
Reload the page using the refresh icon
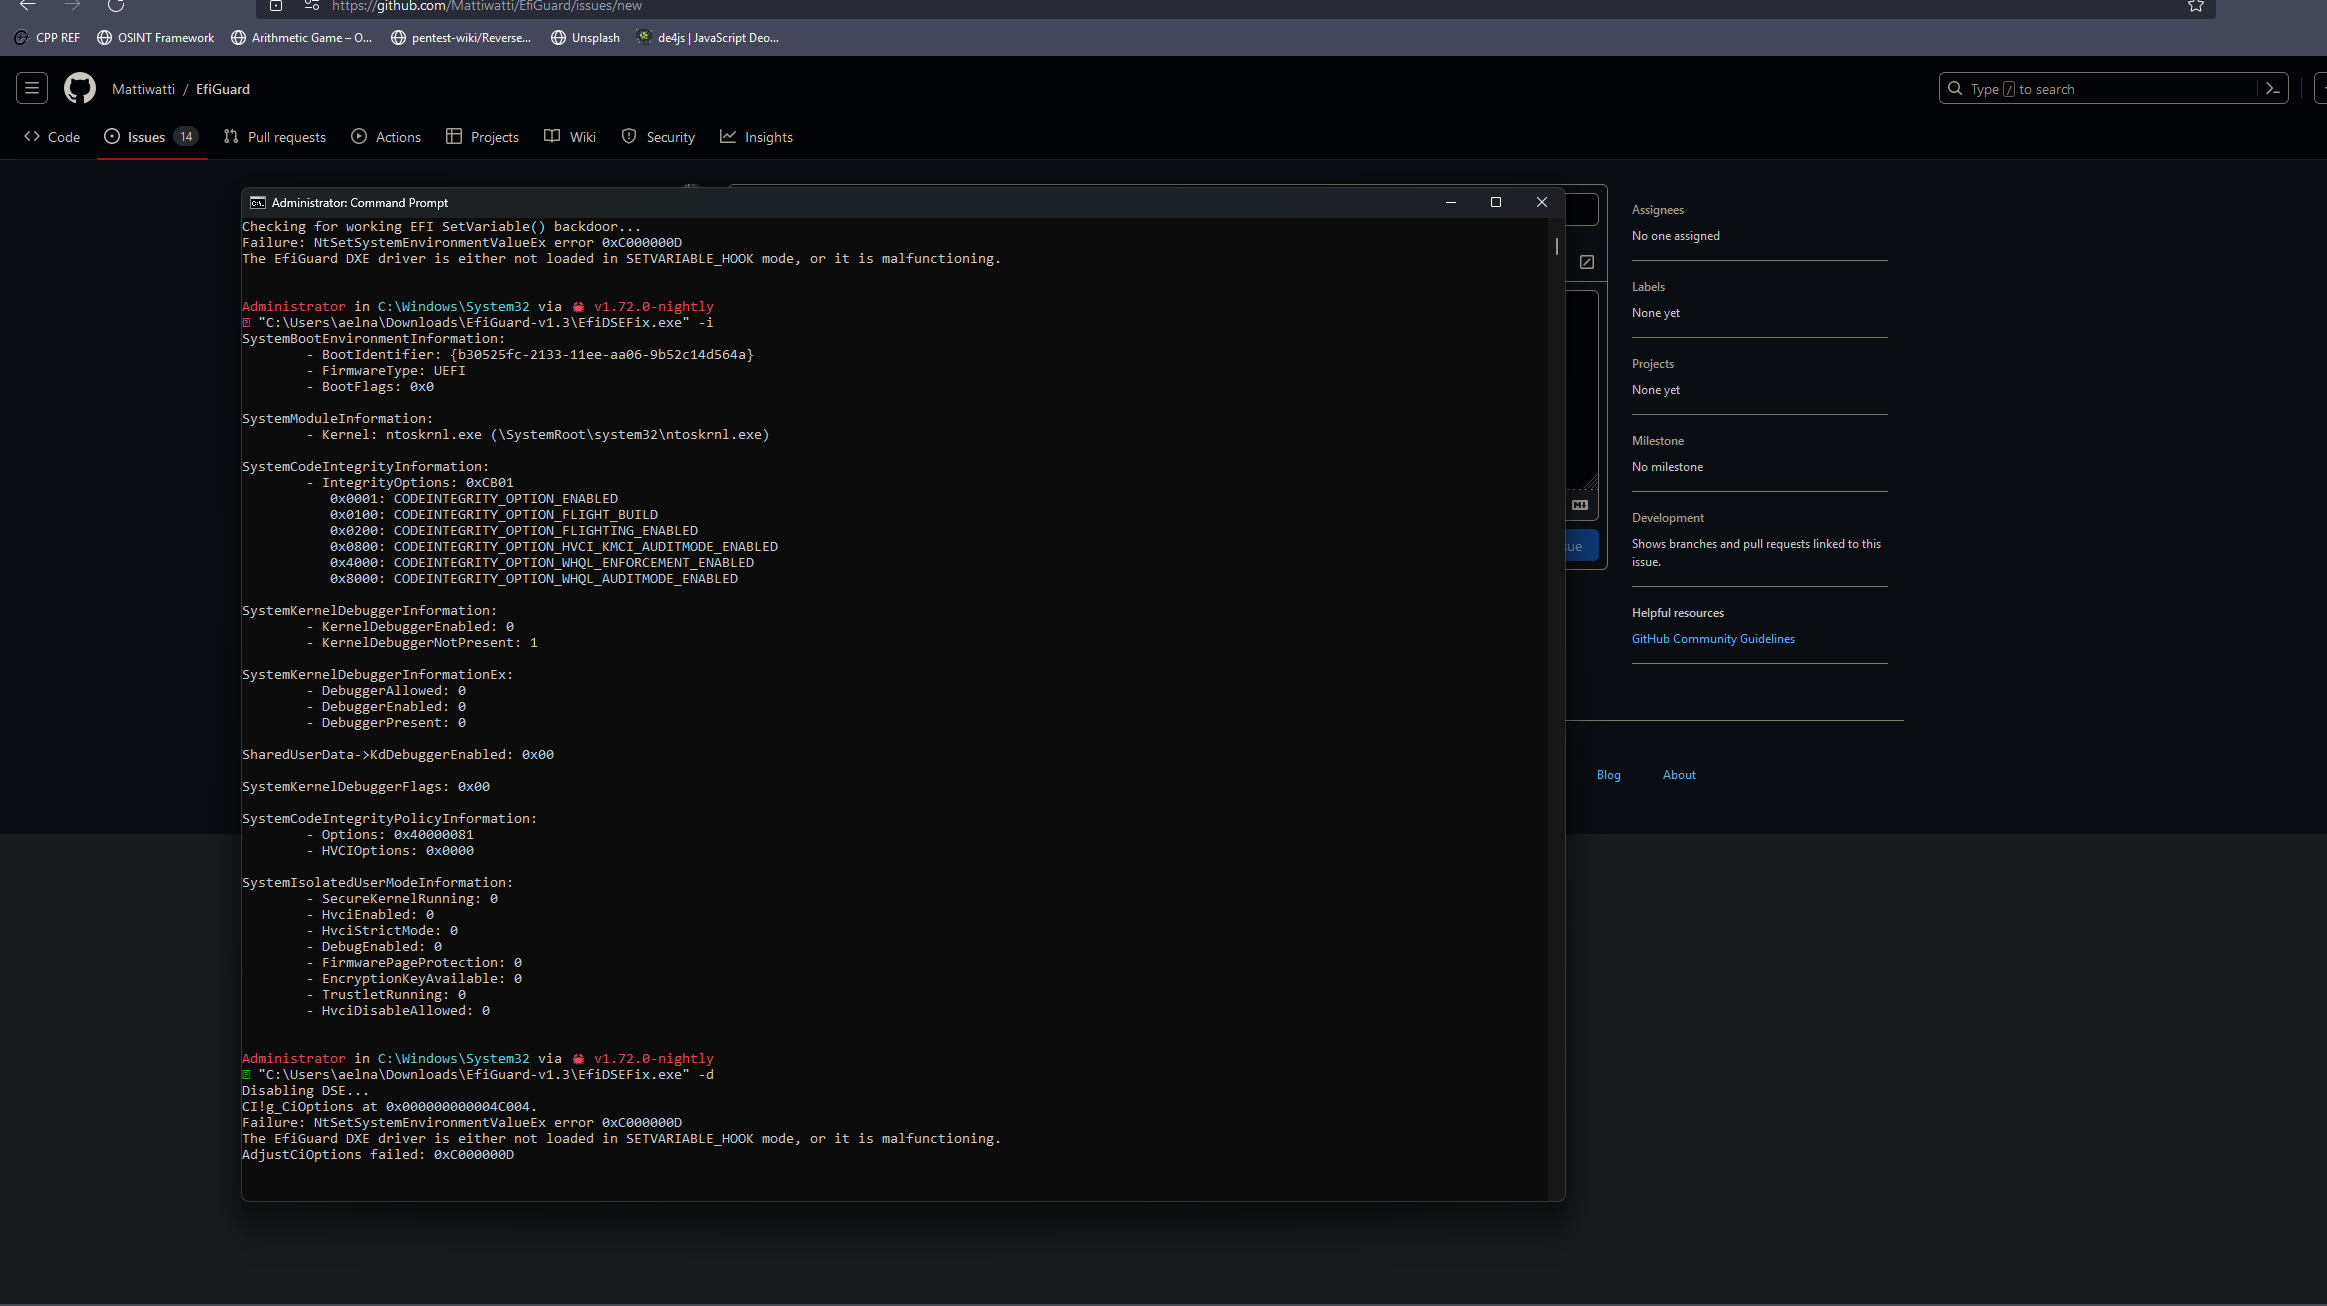click(116, 6)
